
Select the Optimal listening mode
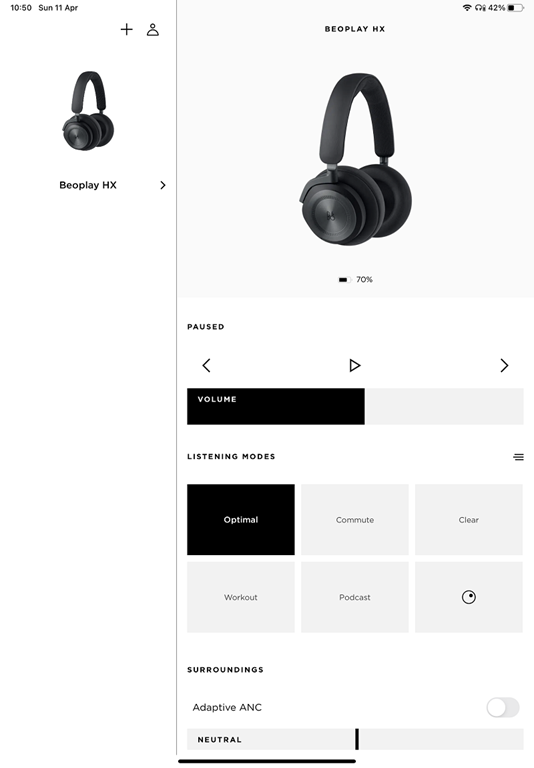pyautogui.click(x=241, y=520)
